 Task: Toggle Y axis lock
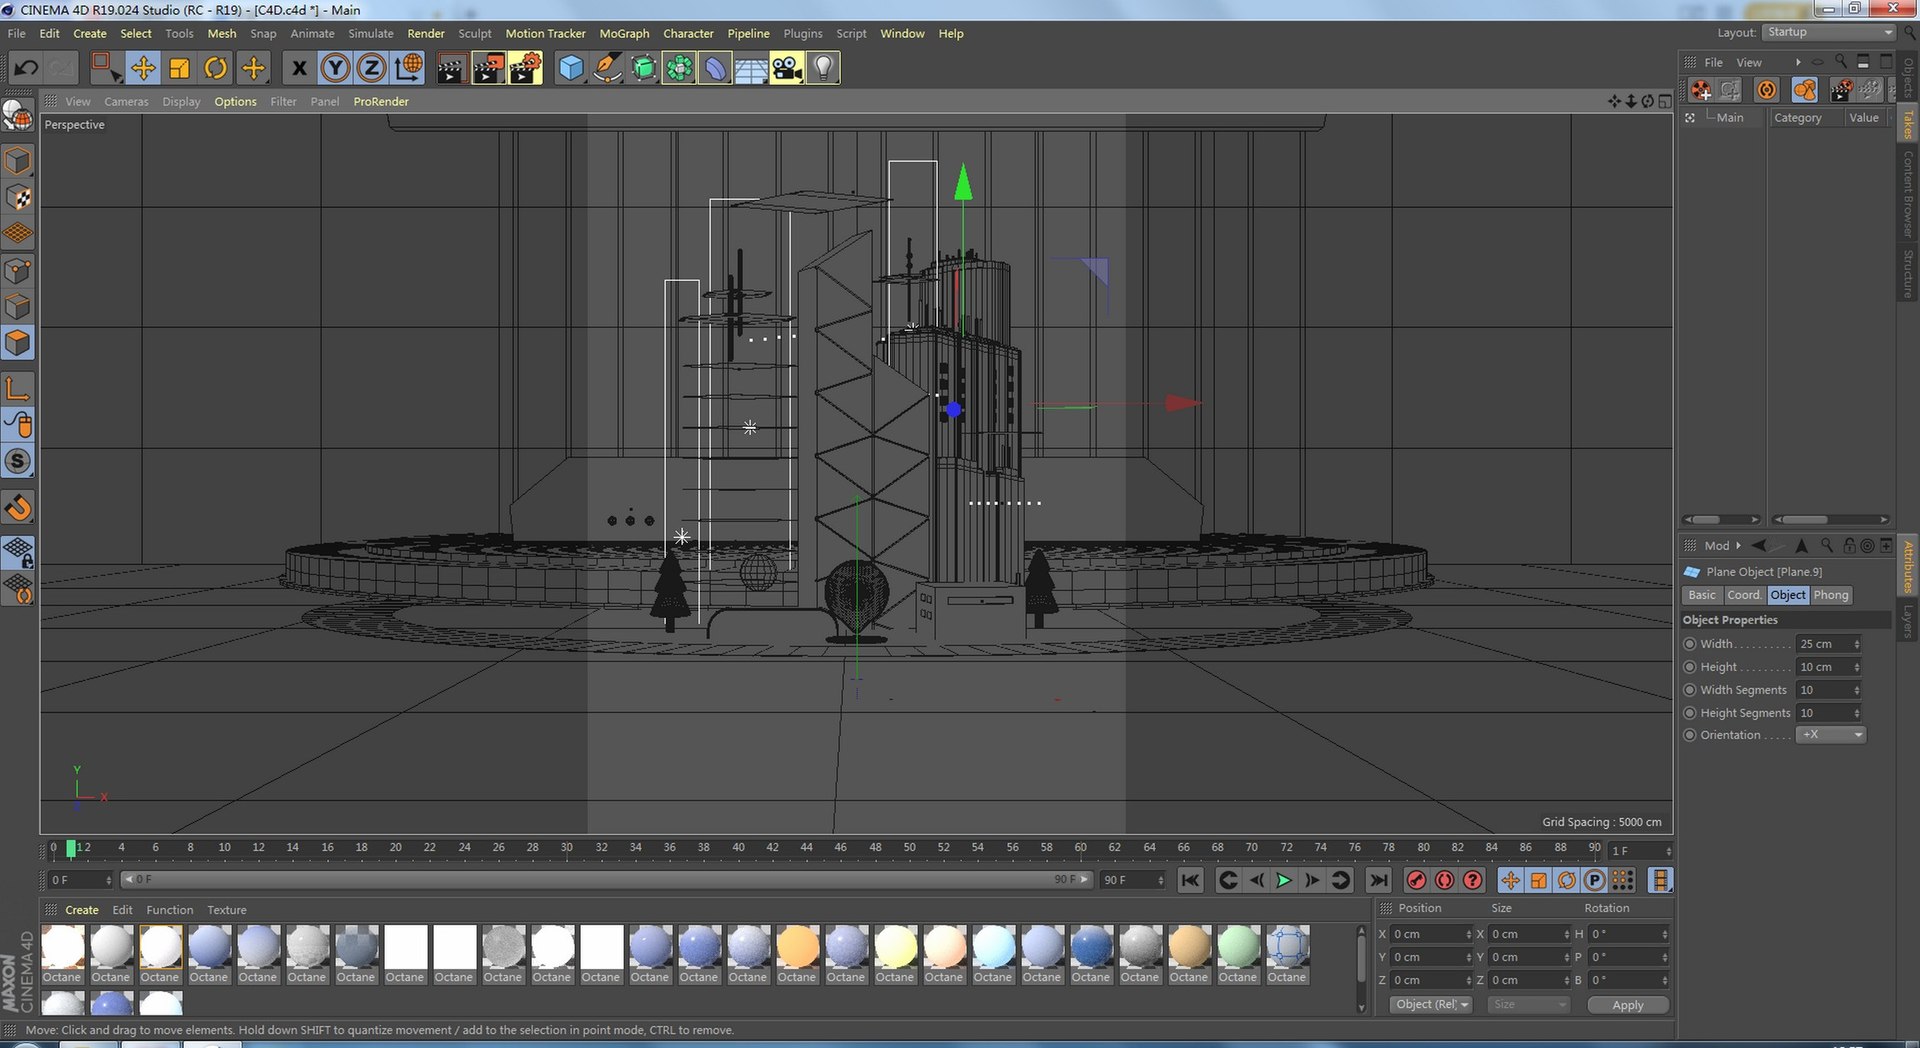[335, 68]
